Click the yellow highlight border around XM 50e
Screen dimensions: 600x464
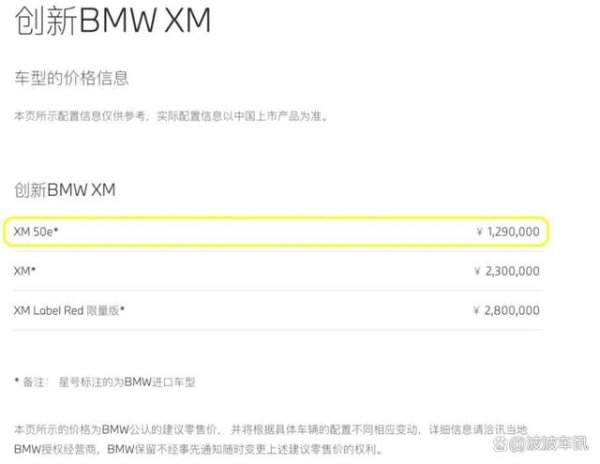click(277, 218)
